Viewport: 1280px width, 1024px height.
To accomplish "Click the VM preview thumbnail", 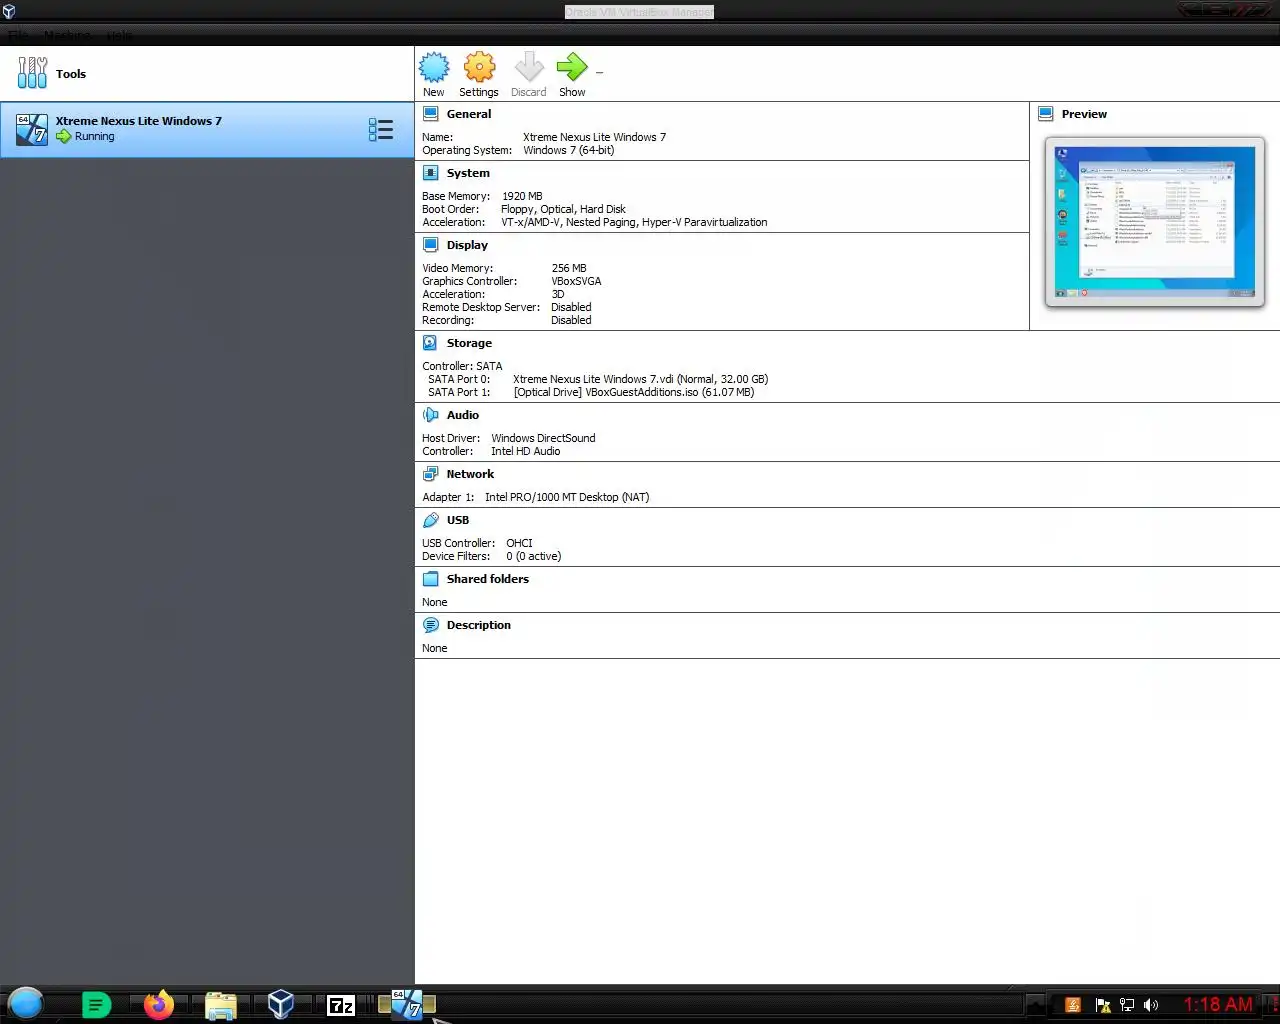I will pos(1155,222).
